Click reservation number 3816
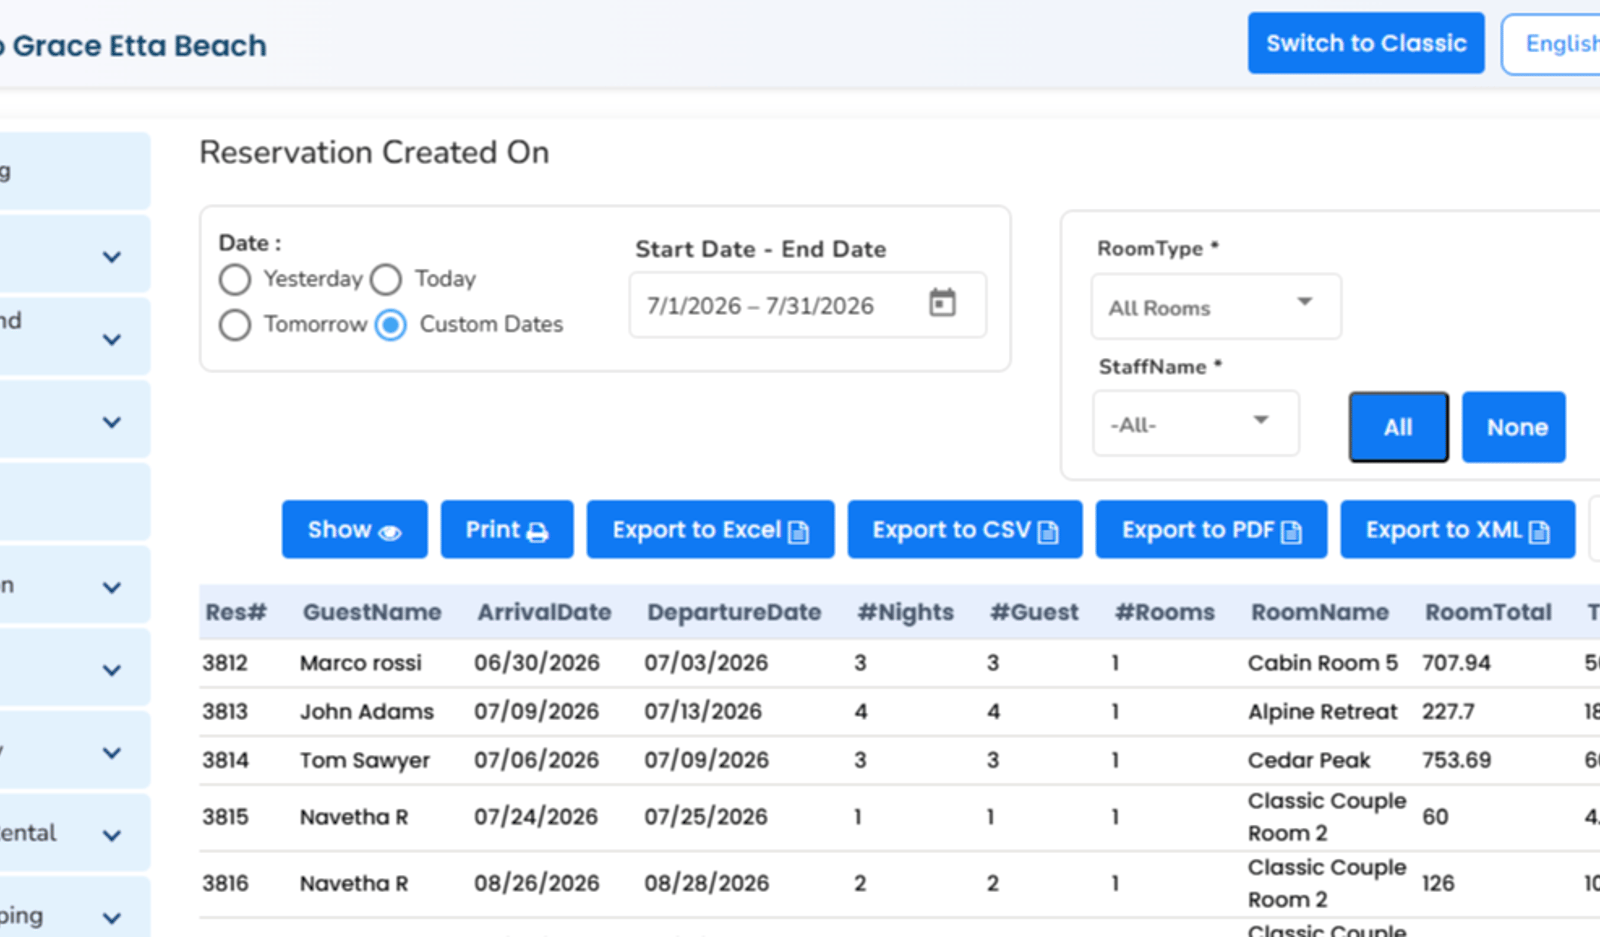The width and height of the screenshot is (1600, 937). (x=225, y=884)
